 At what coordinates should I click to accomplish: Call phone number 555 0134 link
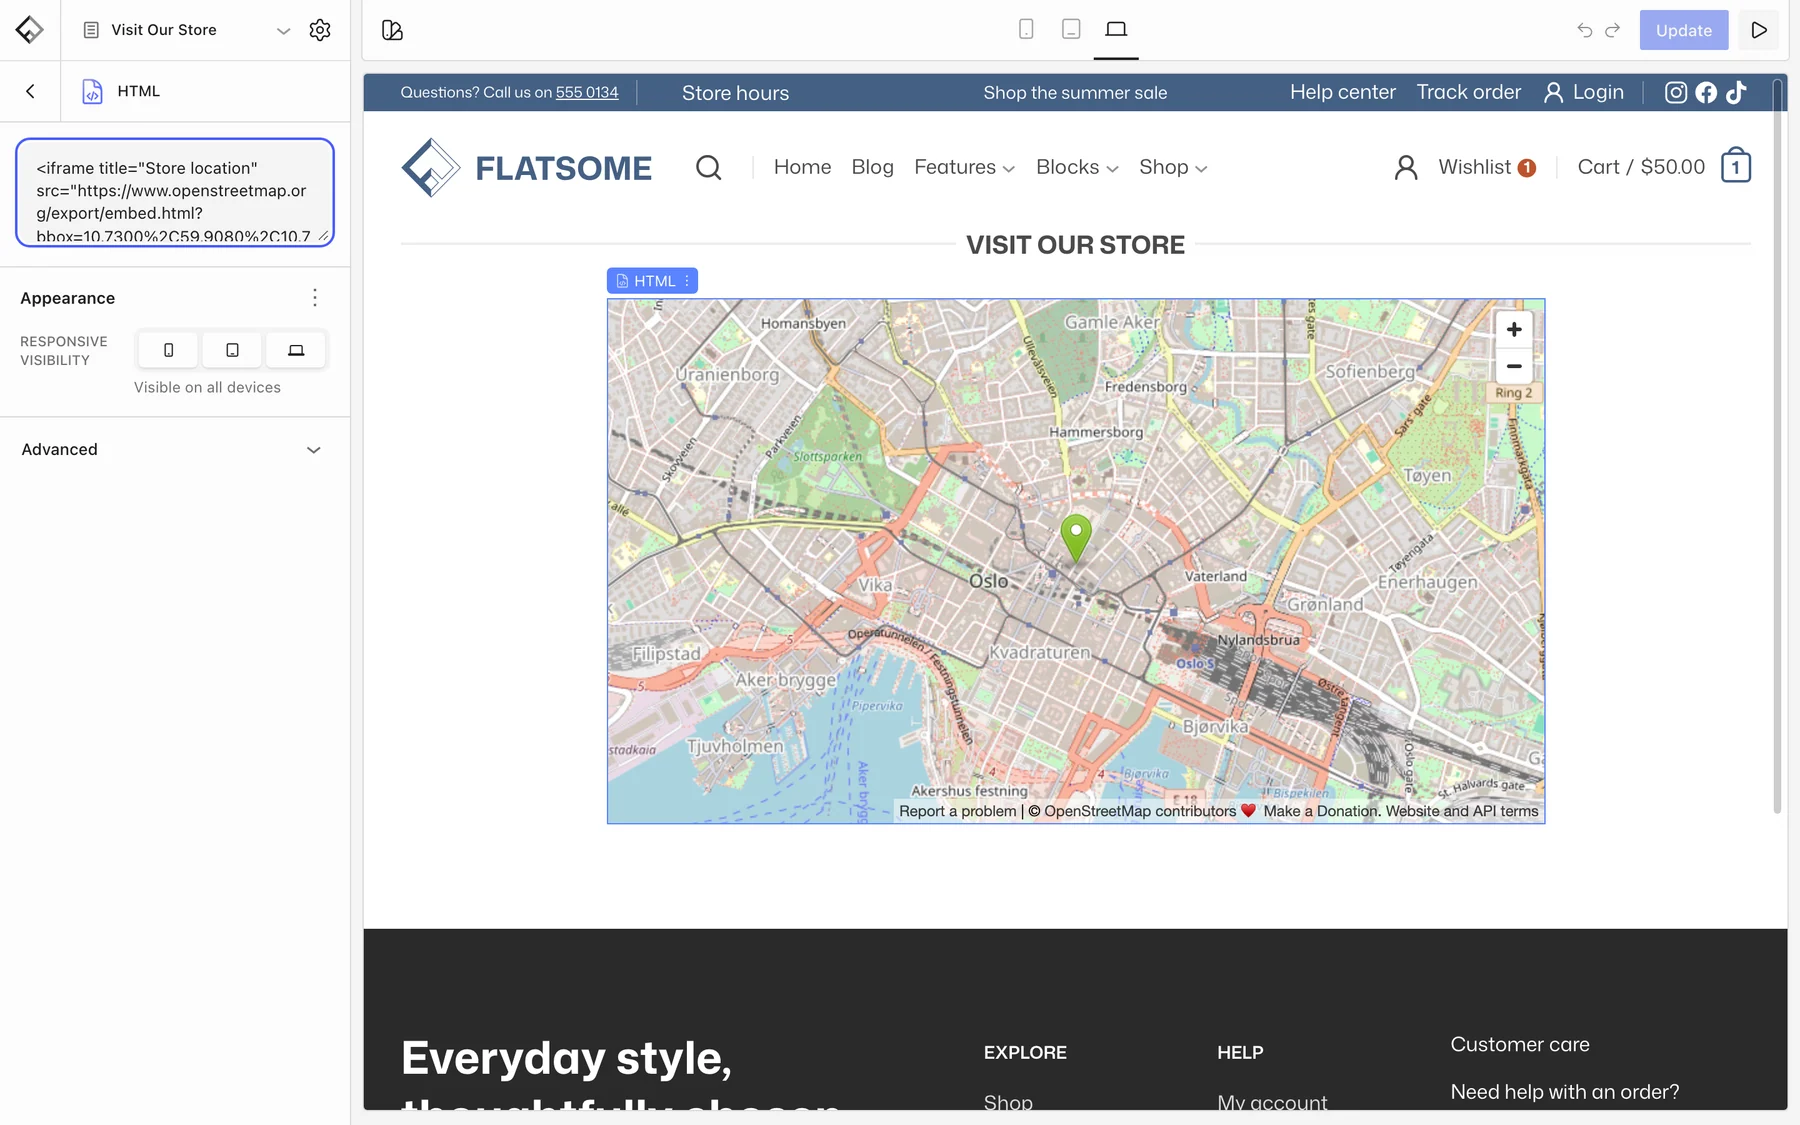click(587, 92)
